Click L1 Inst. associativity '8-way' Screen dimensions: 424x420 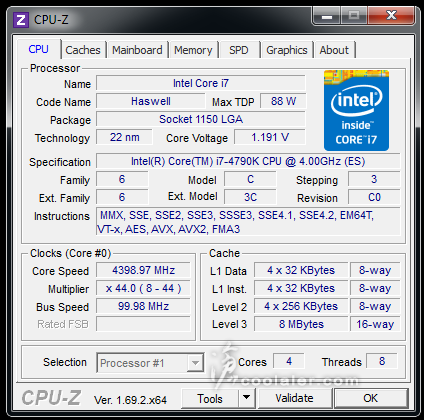point(375,288)
